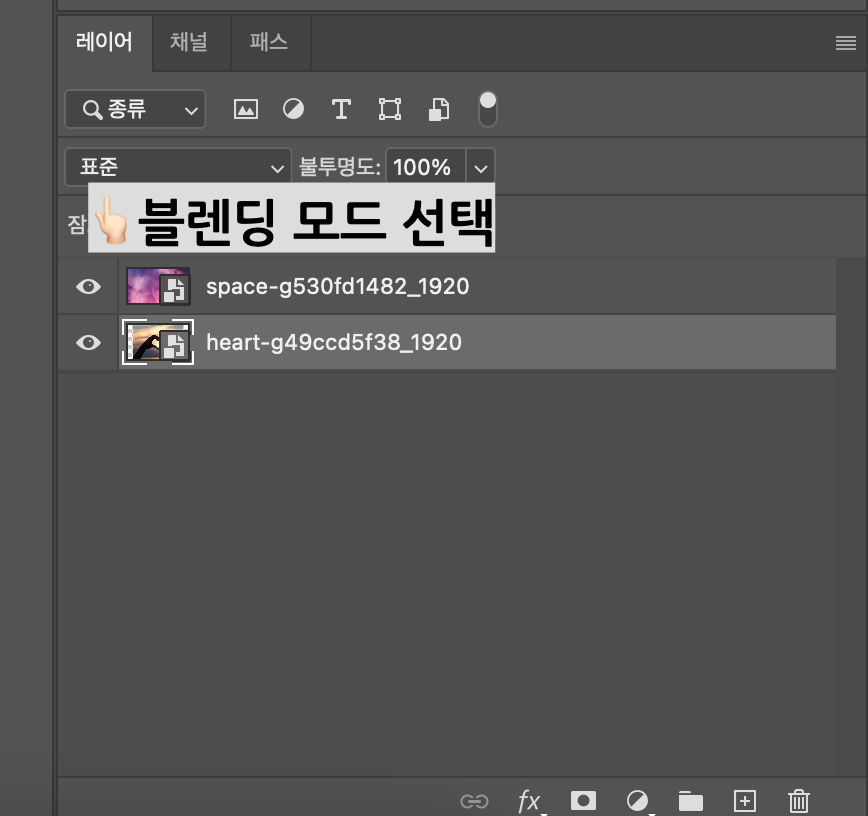Create a new adjustment layer
The height and width of the screenshot is (816, 868).
pos(637,800)
